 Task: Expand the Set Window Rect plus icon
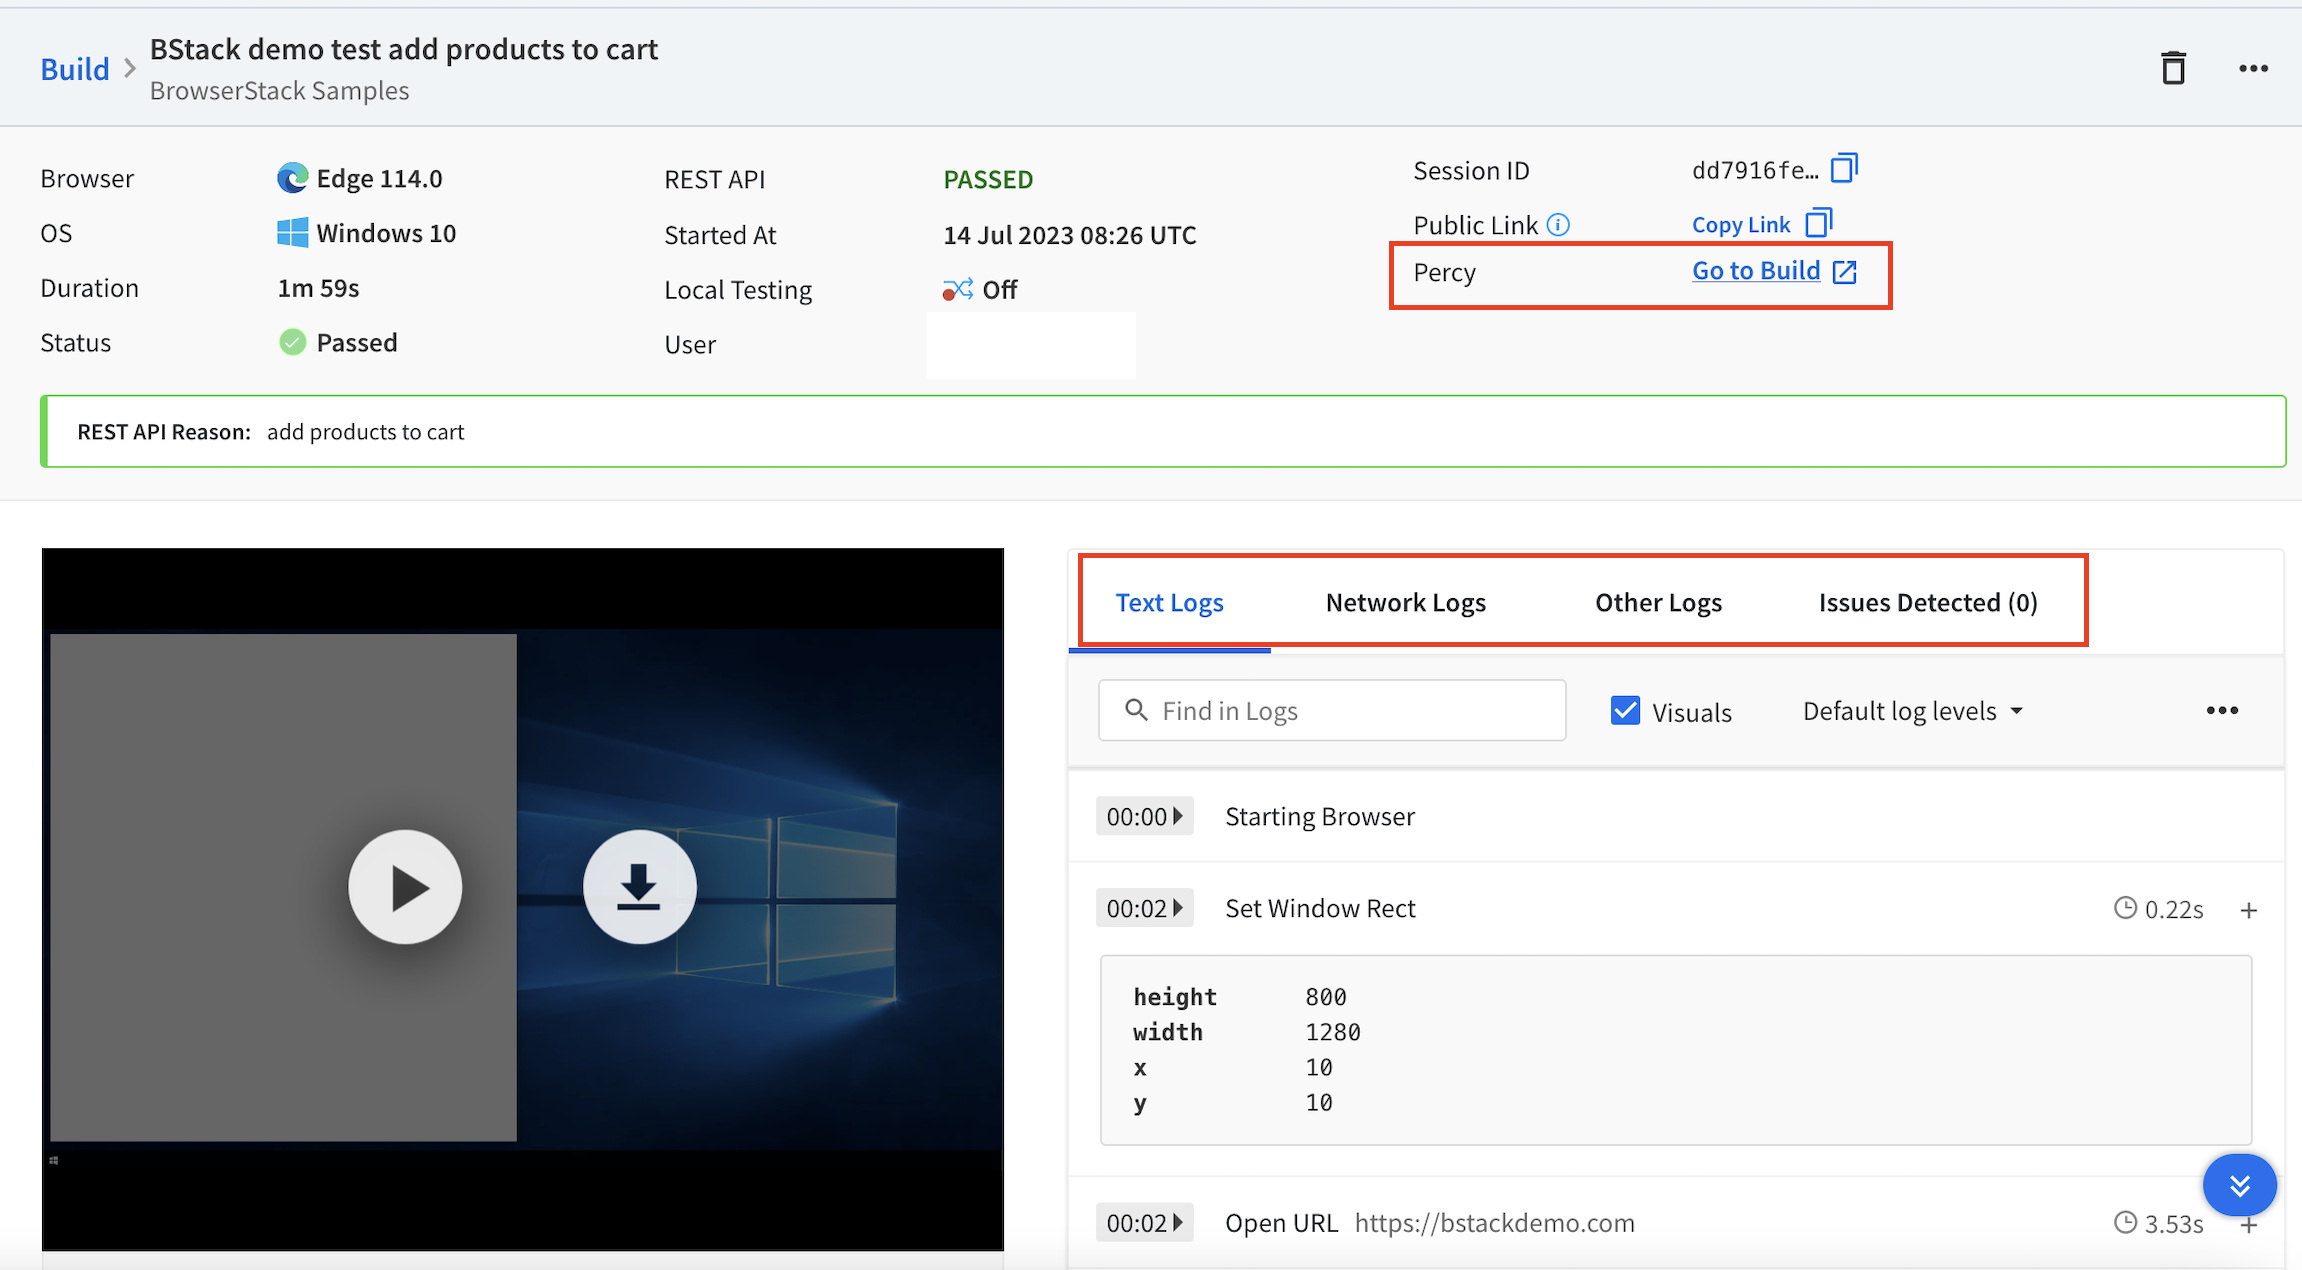[2248, 910]
